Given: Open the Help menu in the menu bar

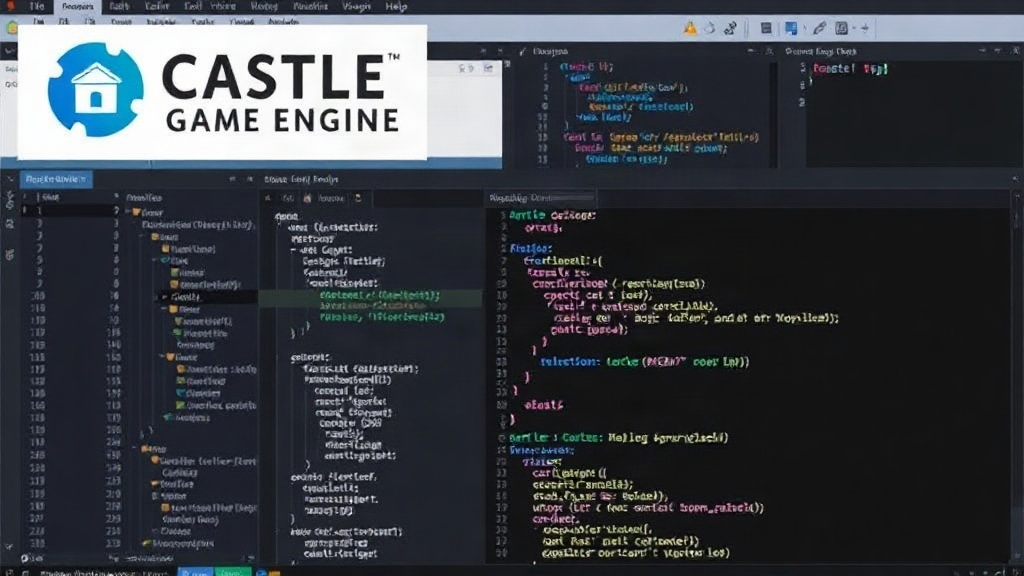Looking at the screenshot, I should point(396,7).
